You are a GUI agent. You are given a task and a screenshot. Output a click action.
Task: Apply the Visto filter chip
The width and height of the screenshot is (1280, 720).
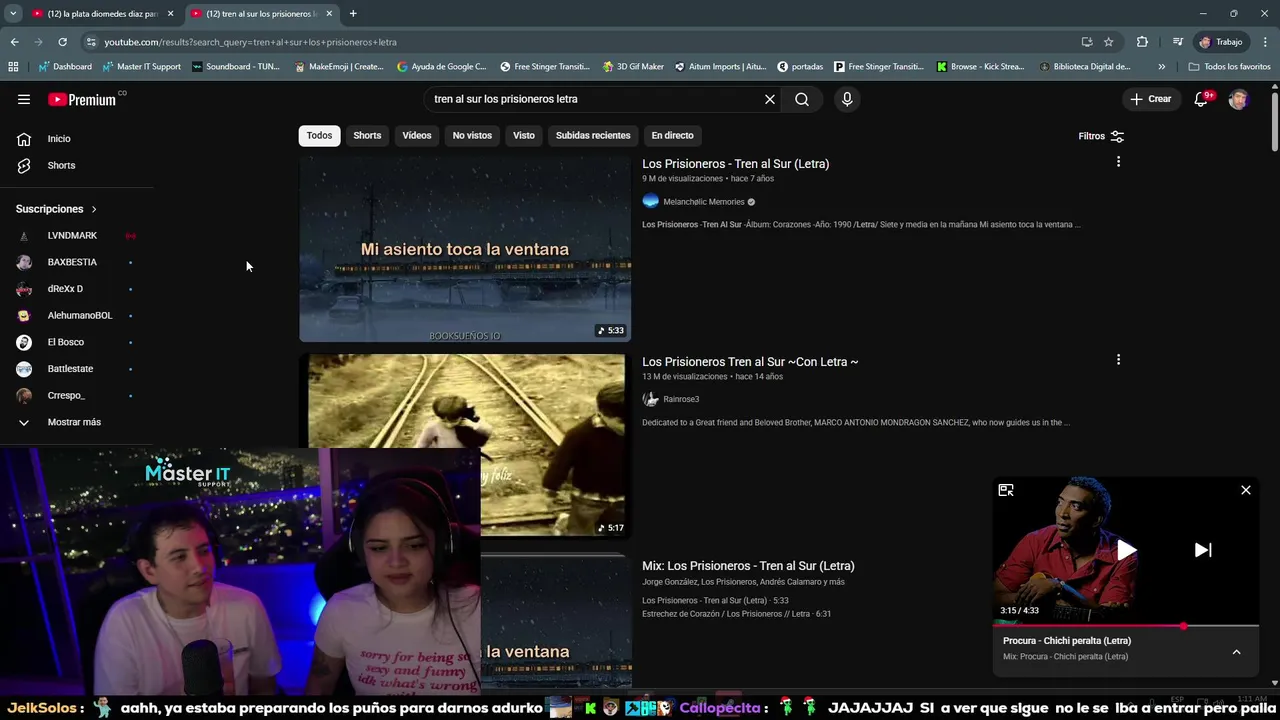(524, 135)
